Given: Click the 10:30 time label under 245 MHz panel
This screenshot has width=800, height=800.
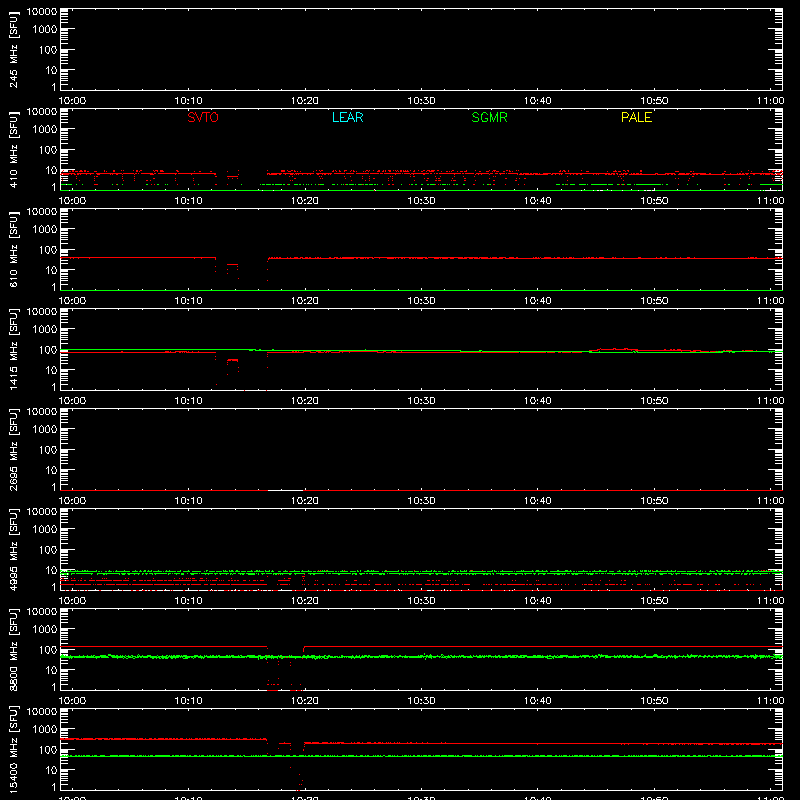Looking at the screenshot, I should point(421,101).
